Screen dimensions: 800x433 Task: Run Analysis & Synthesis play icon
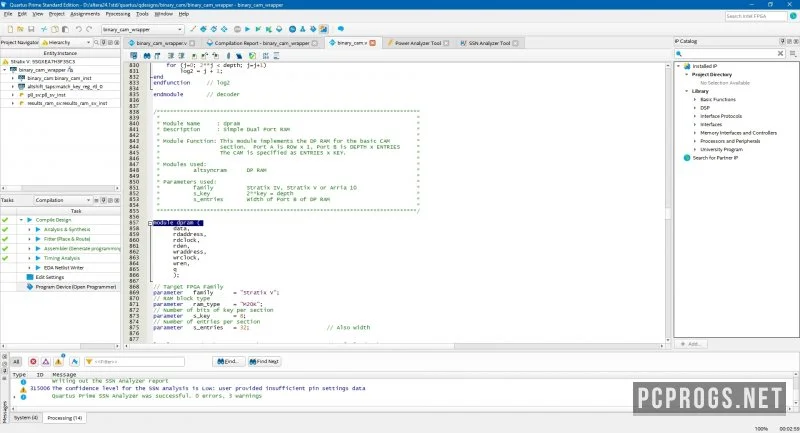38,230
